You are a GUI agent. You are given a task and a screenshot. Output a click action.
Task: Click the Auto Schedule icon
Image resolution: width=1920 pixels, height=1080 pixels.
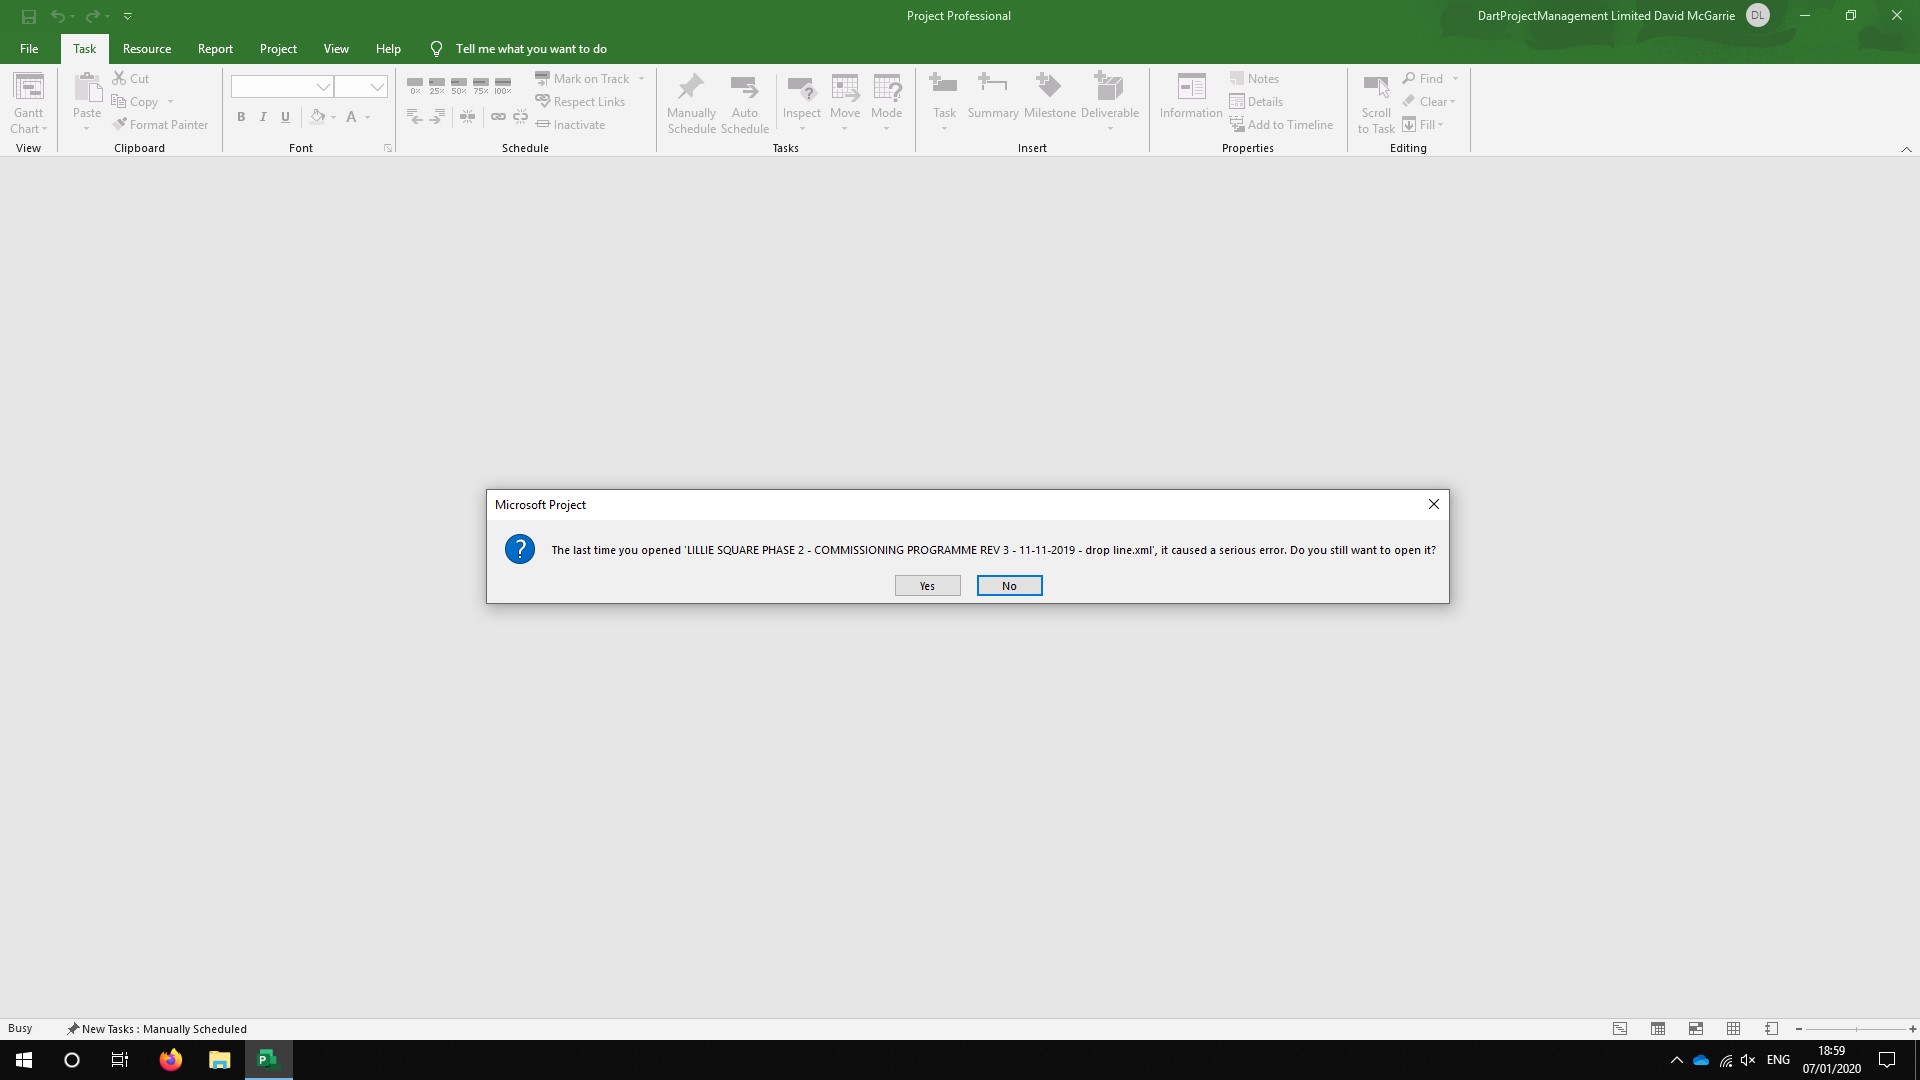(744, 88)
